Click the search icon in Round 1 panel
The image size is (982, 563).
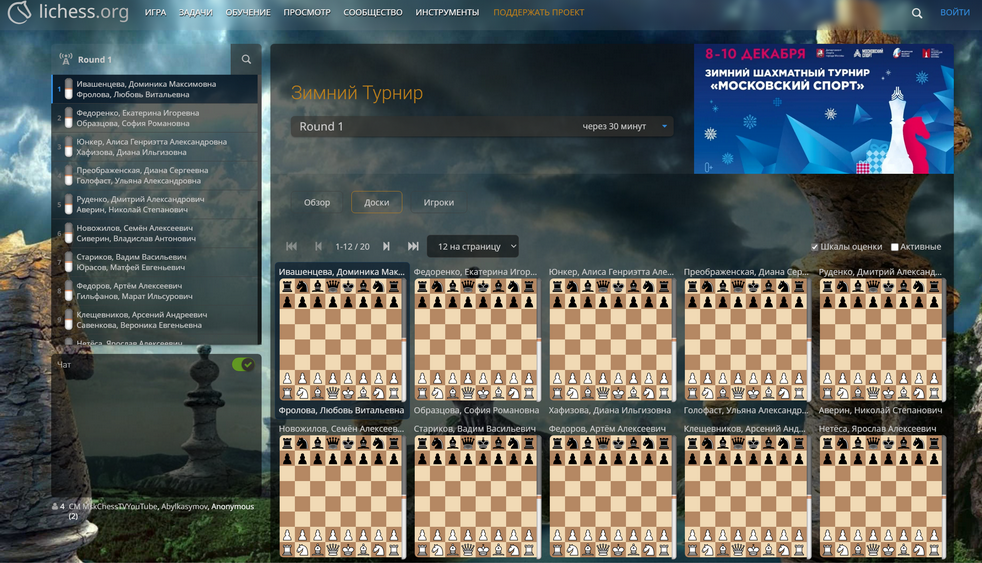246,60
